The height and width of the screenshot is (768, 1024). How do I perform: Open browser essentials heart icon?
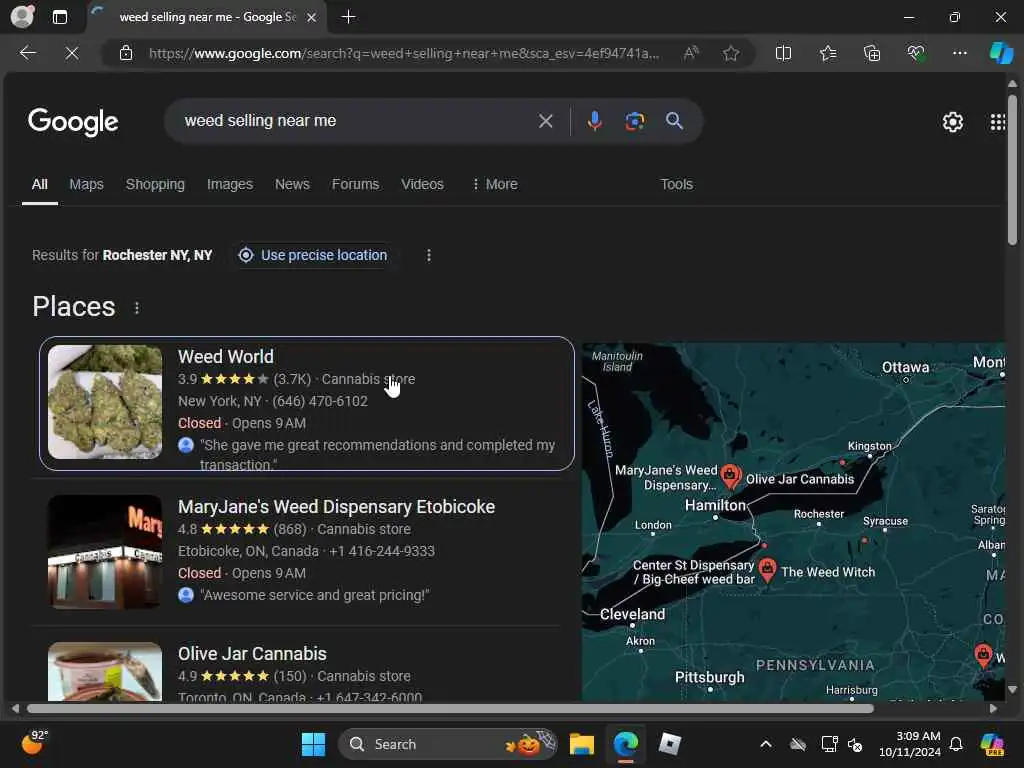[916, 53]
